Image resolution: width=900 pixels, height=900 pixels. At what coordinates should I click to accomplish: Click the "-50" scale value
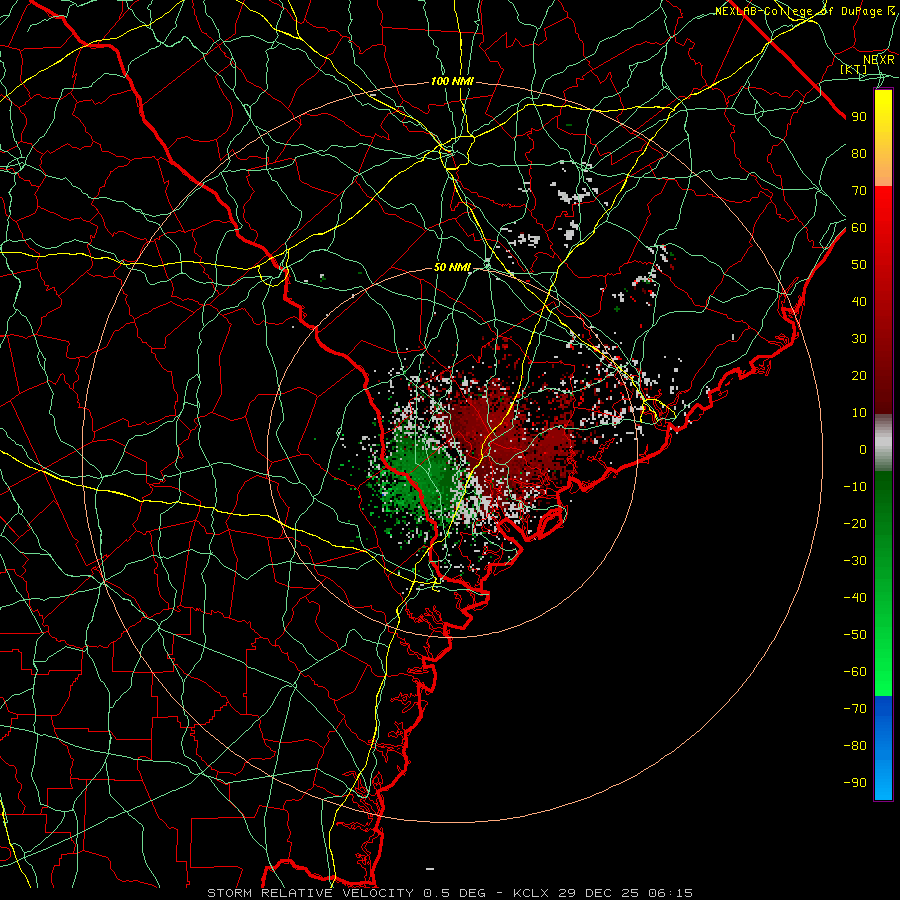tap(855, 635)
